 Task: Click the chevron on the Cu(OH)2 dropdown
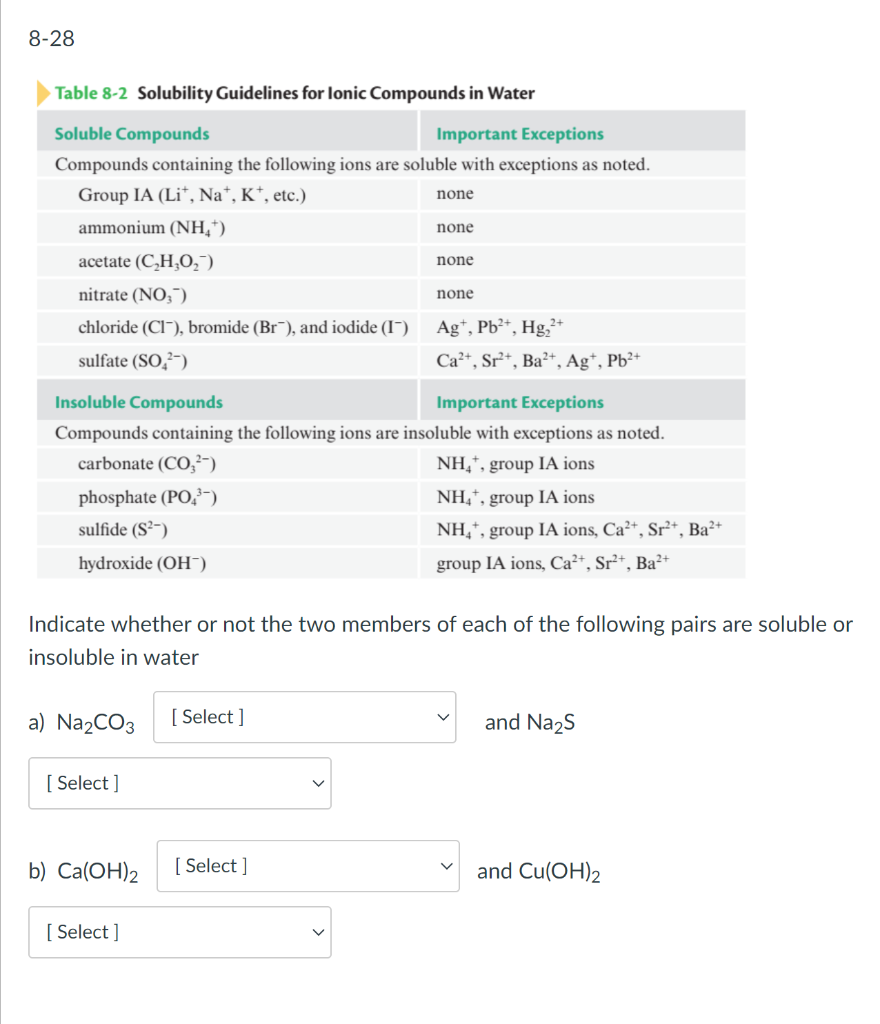pyautogui.click(x=318, y=932)
